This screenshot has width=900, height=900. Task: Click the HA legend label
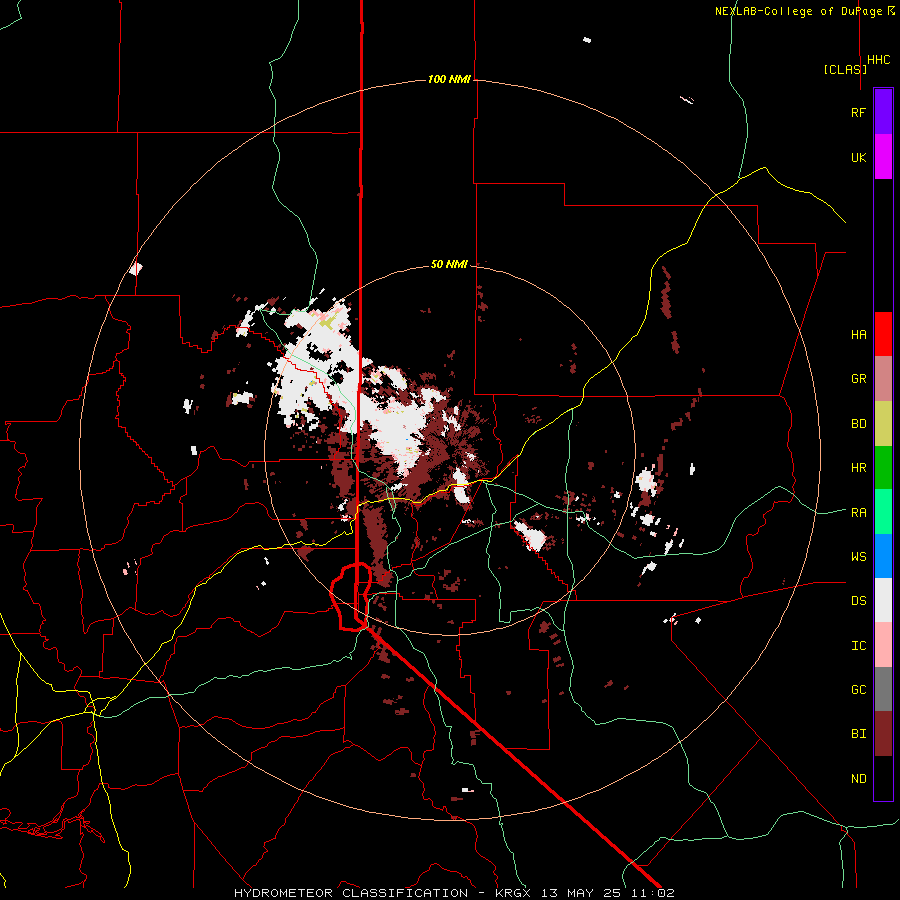(x=858, y=335)
